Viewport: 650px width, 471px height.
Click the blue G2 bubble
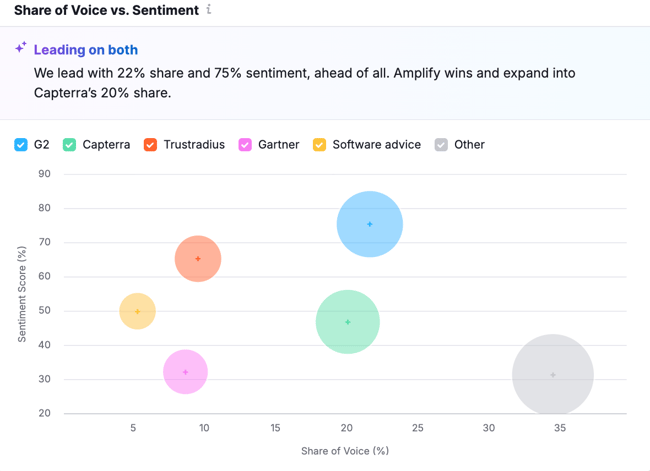click(369, 224)
